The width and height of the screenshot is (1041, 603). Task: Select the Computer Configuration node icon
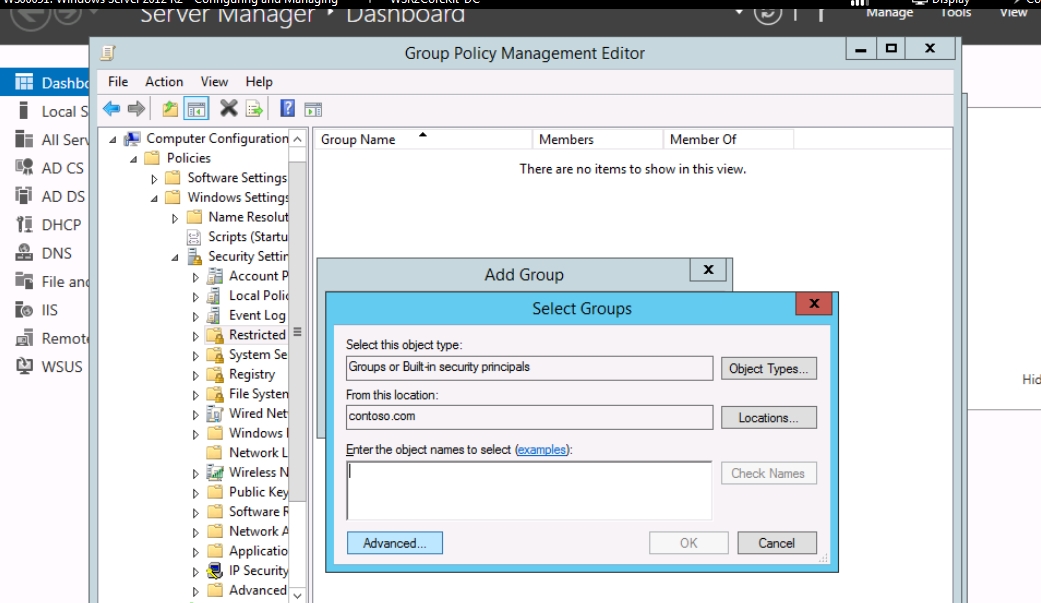(133, 138)
